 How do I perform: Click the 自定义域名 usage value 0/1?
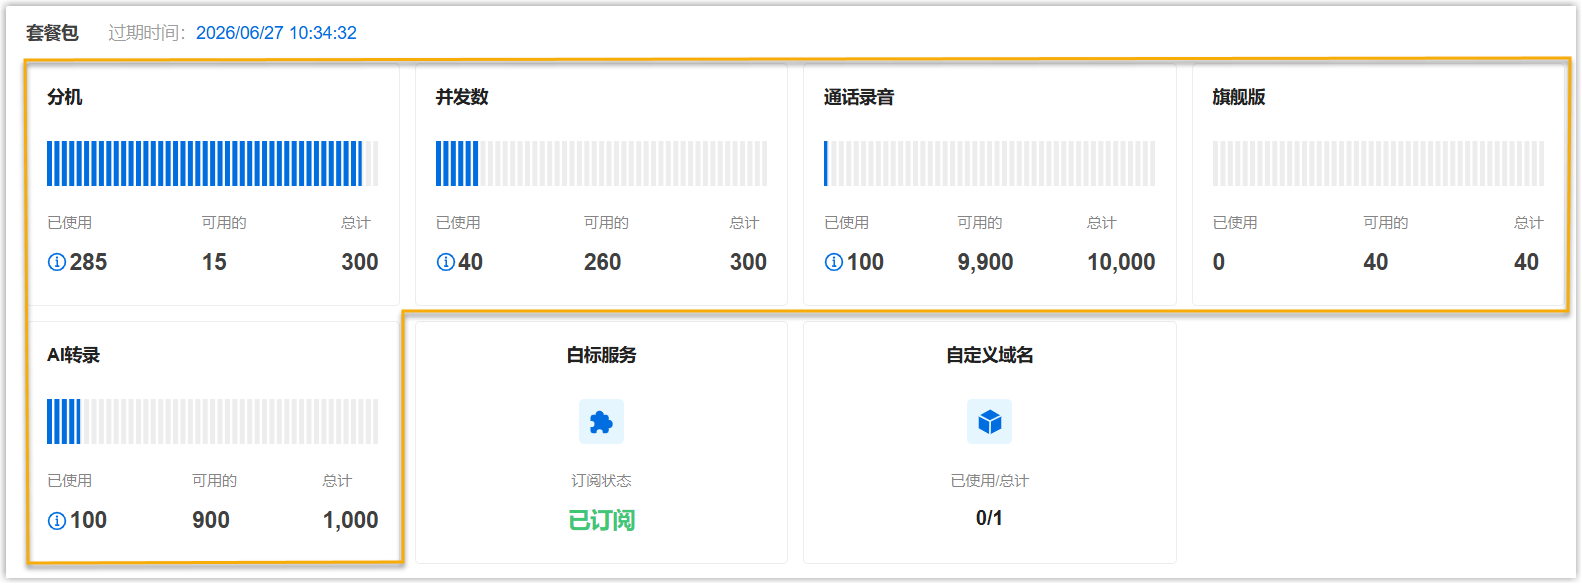click(989, 518)
